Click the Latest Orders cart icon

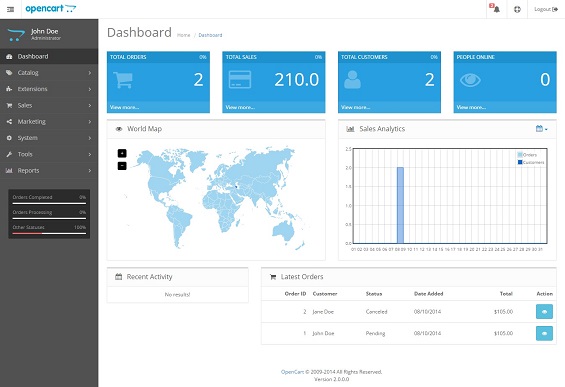[273, 277]
